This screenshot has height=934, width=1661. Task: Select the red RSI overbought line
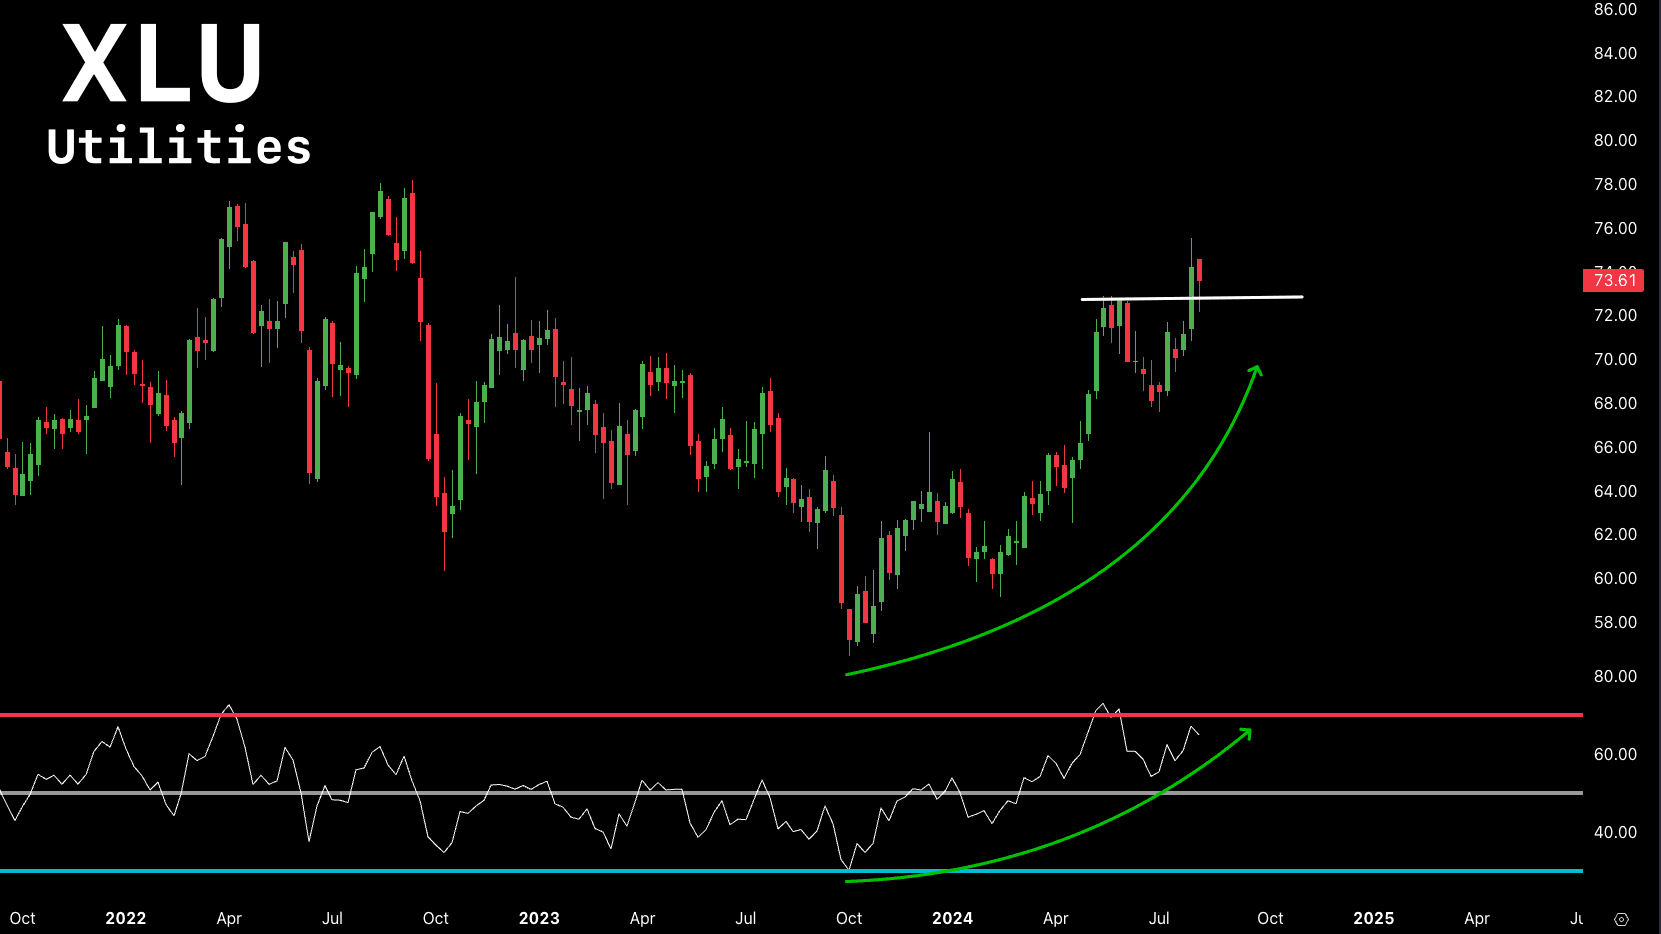[x=791, y=715]
